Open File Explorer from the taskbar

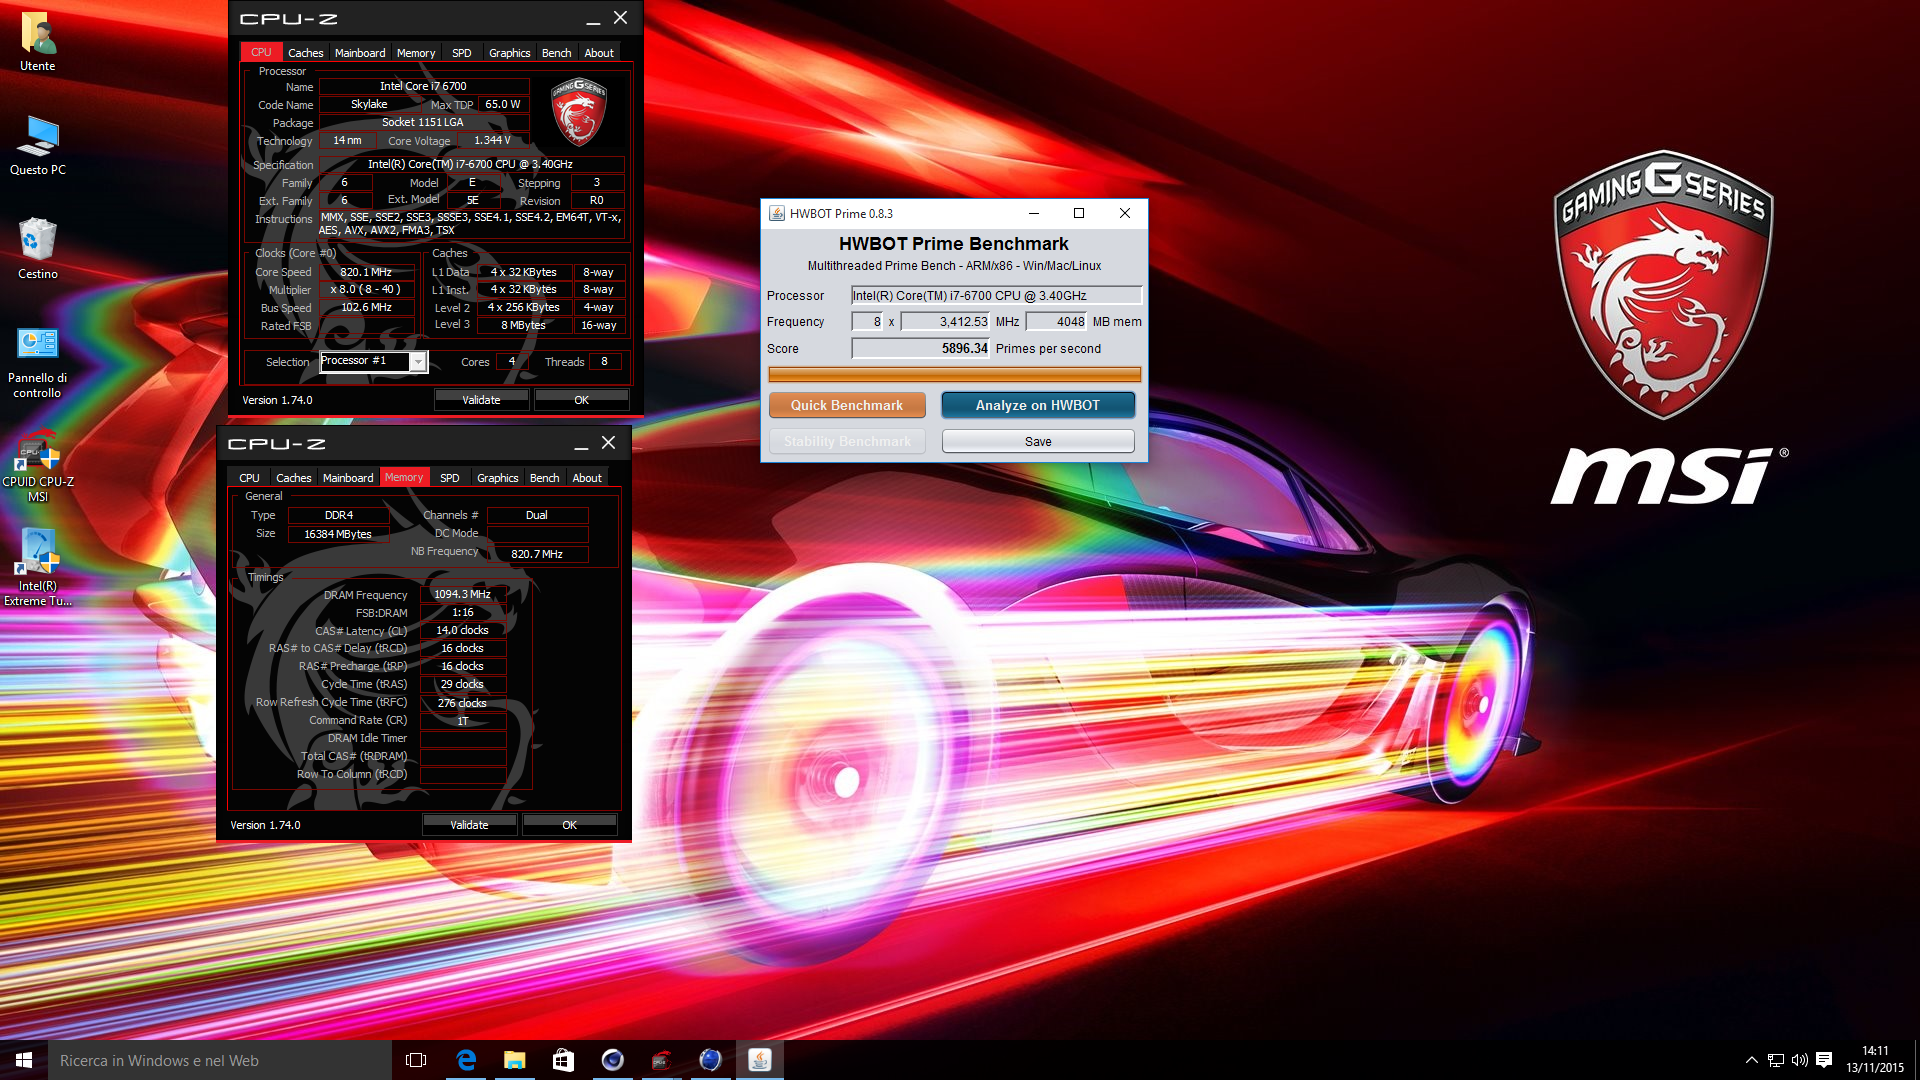tap(514, 1060)
